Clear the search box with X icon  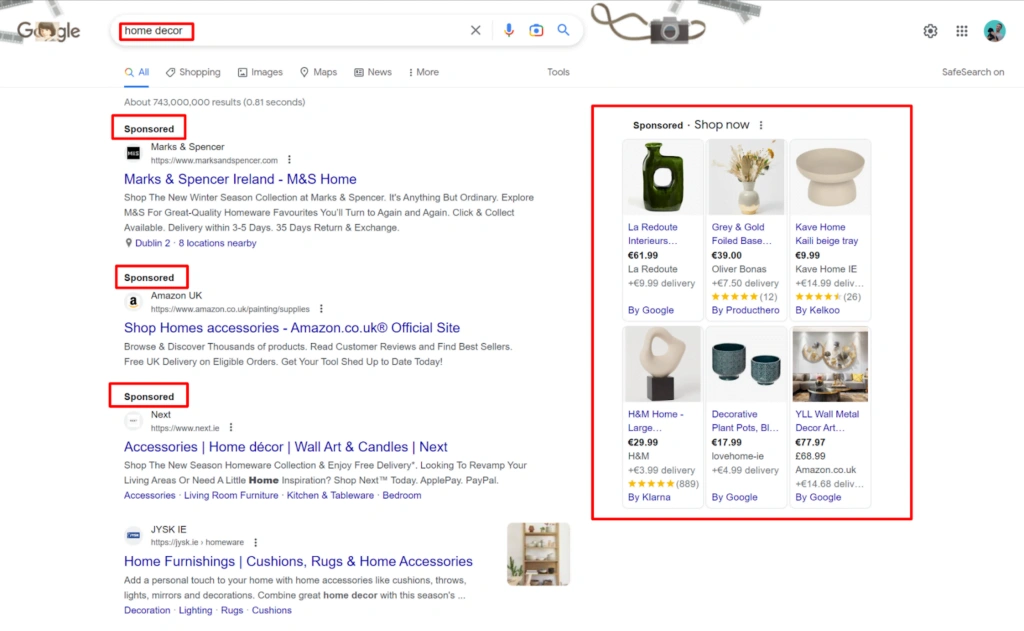point(476,30)
